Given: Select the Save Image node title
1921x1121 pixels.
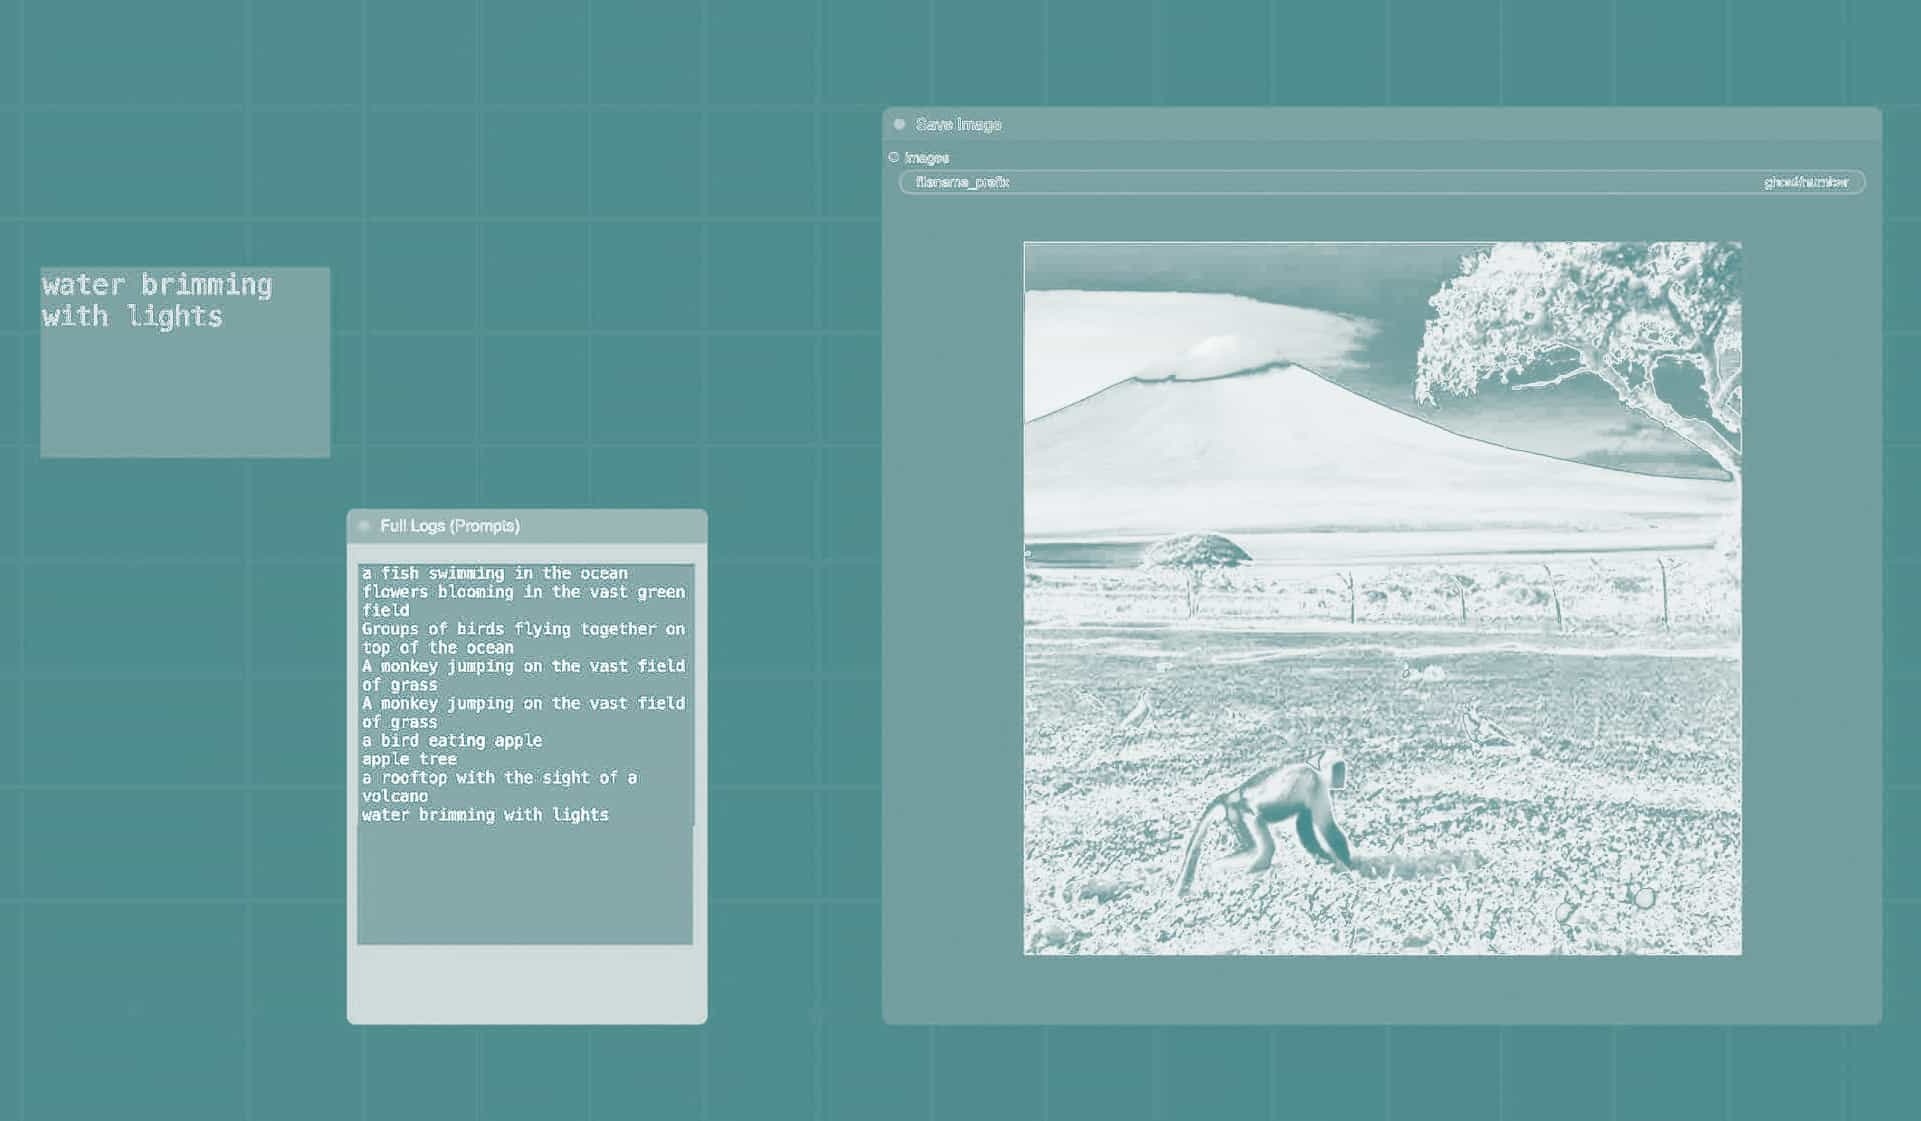Looking at the screenshot, I should point(958,124).
